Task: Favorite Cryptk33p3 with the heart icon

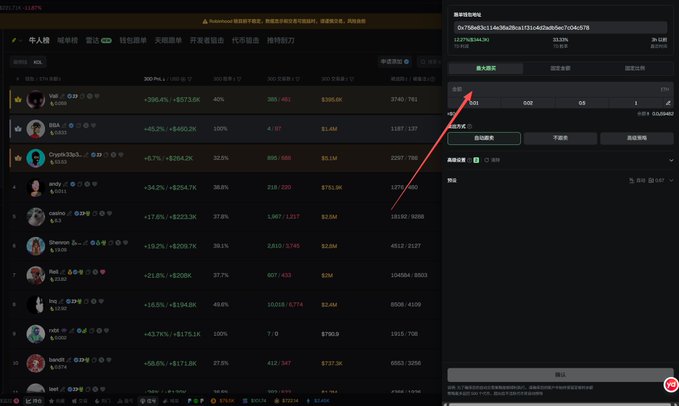Action: [121, 155]
